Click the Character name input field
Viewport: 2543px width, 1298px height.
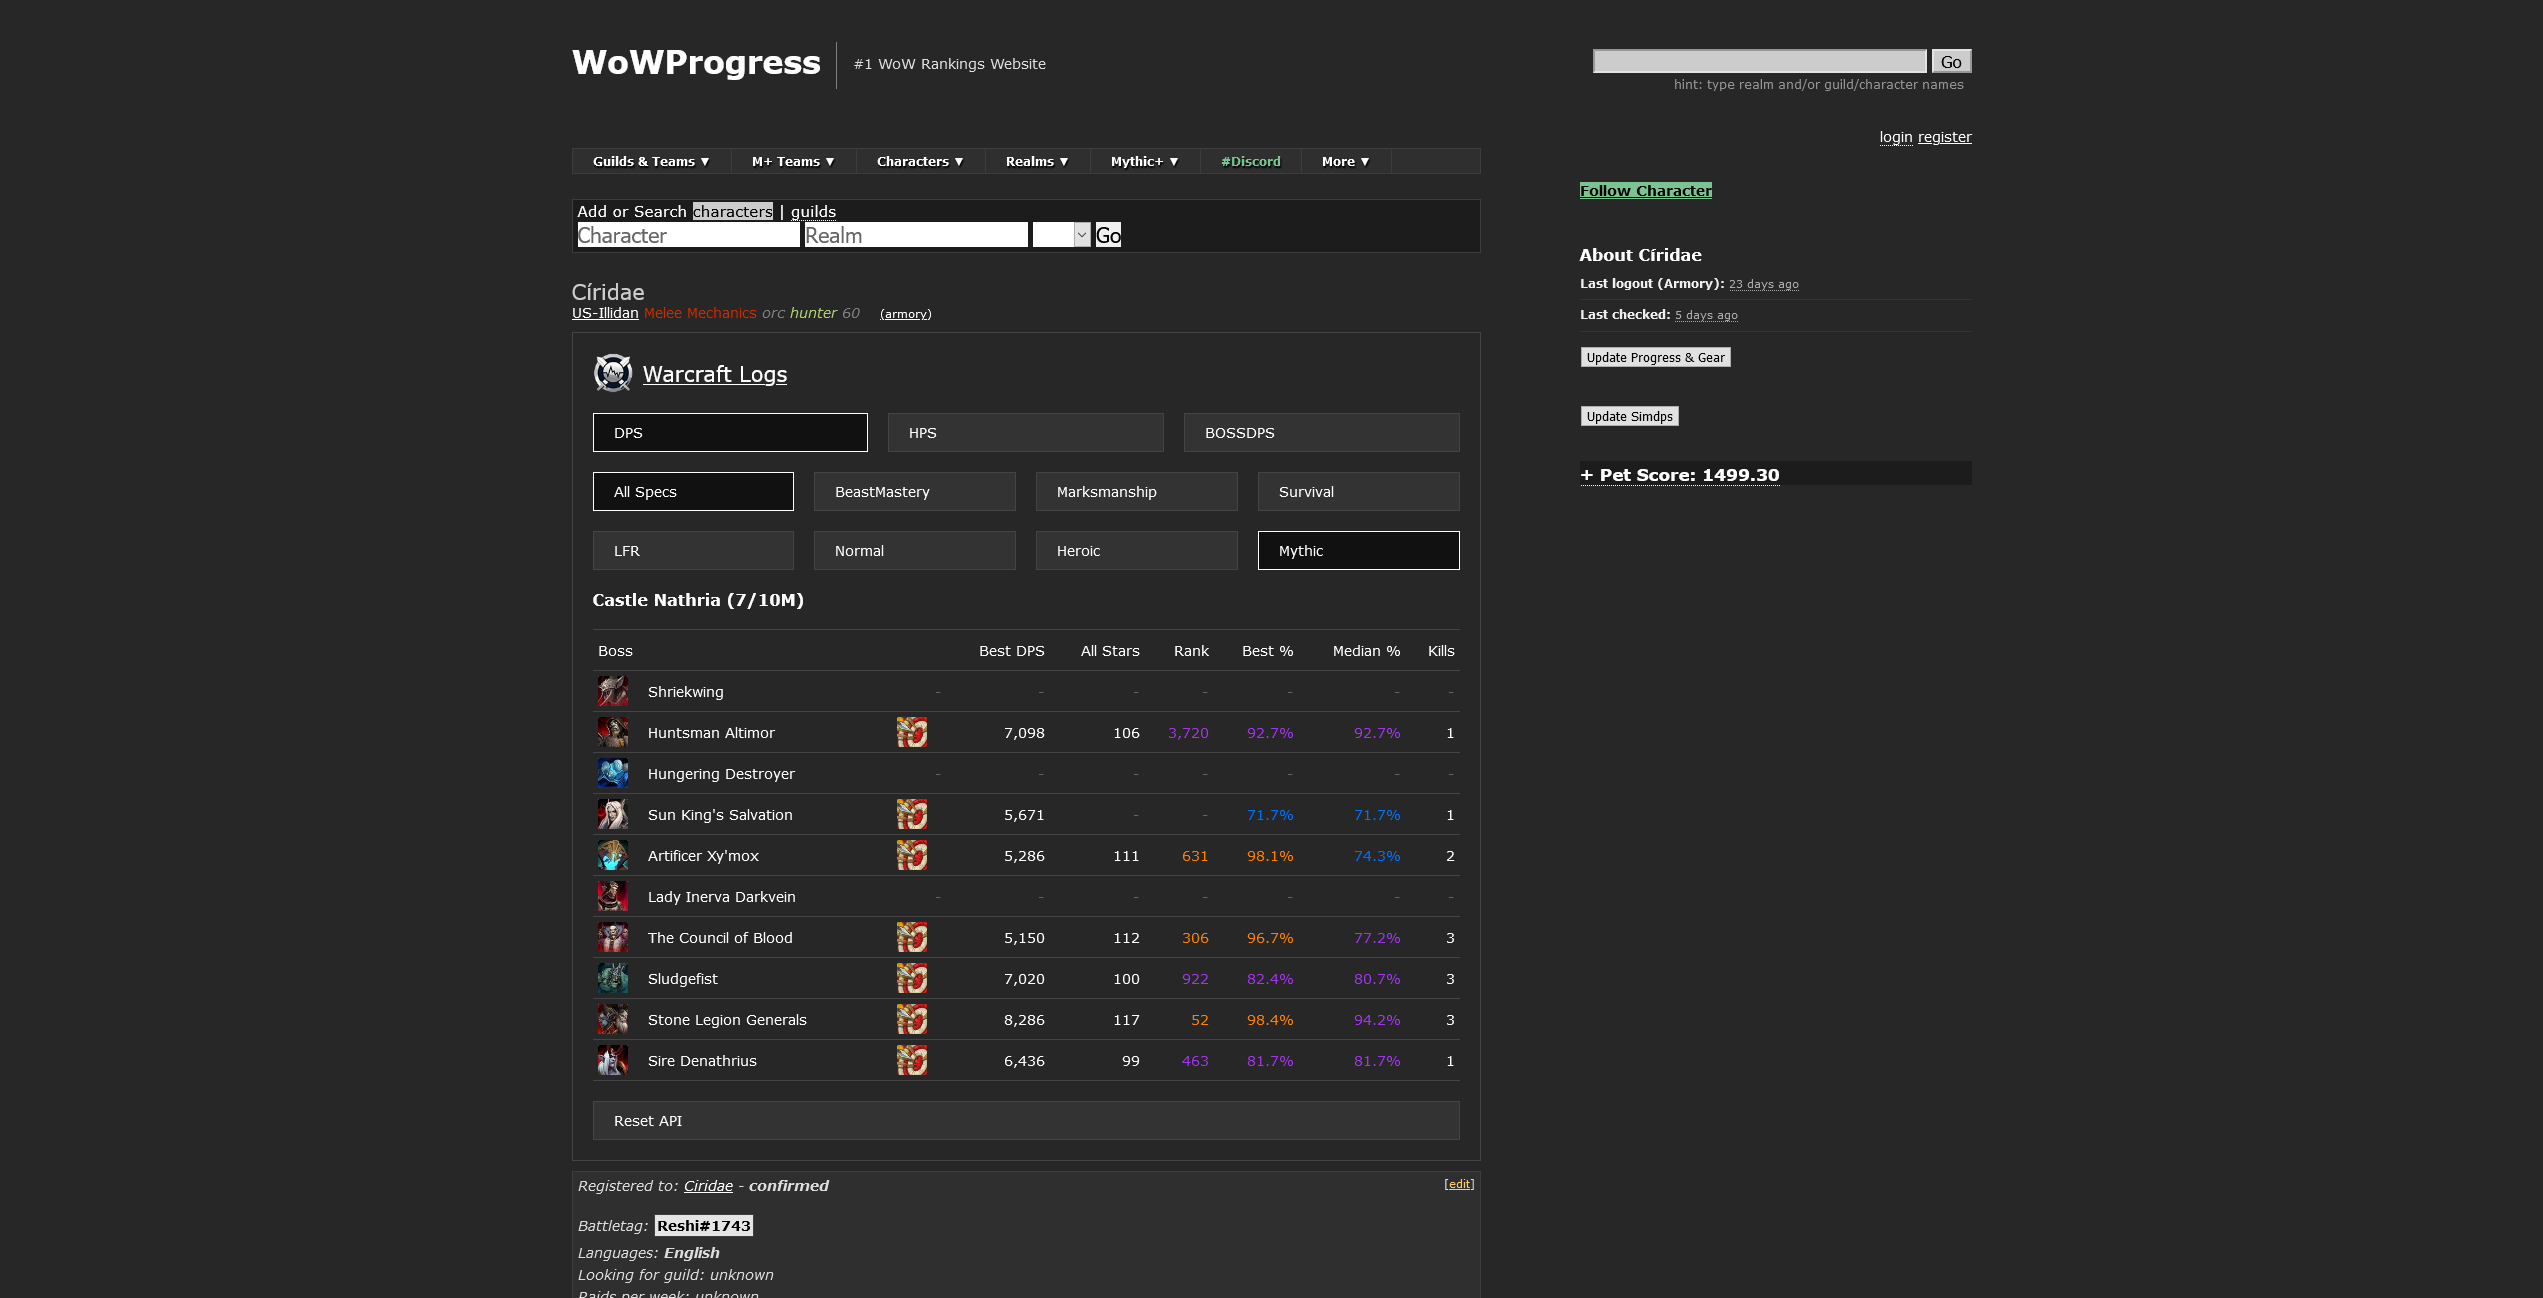tap(688, 235)
